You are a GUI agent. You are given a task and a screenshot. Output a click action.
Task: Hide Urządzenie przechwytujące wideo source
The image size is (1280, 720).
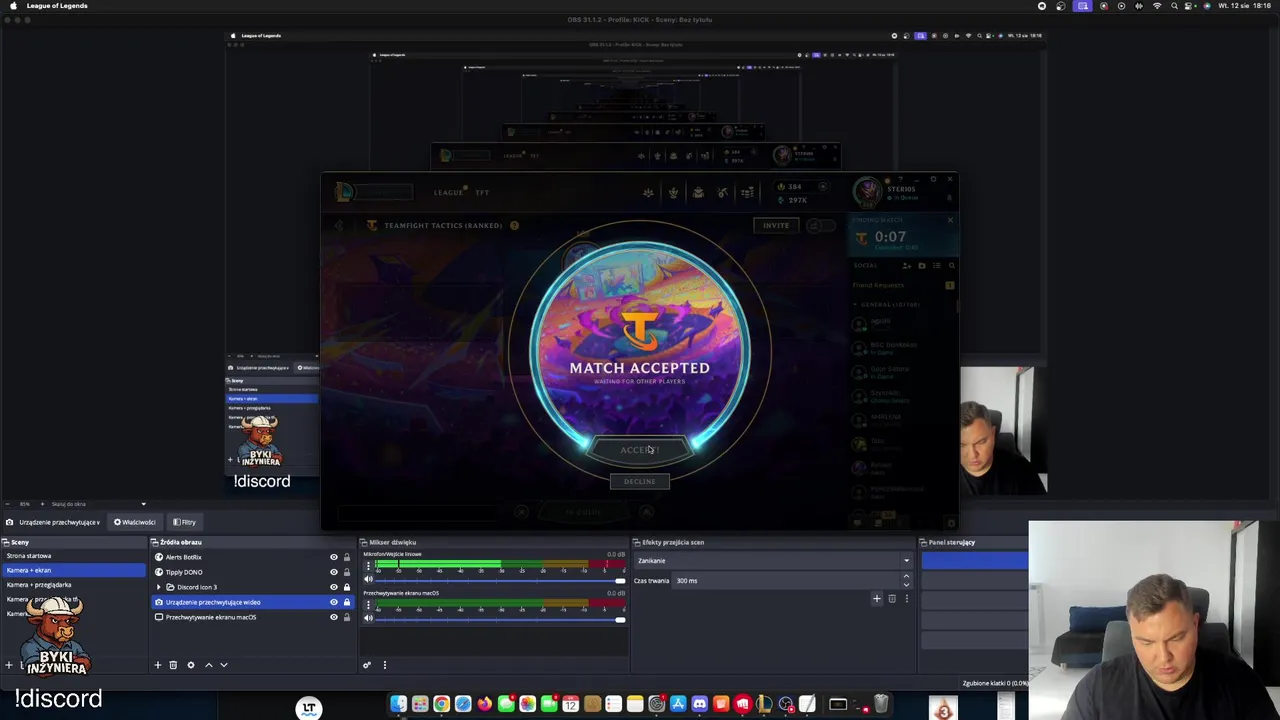coord(334,602)
